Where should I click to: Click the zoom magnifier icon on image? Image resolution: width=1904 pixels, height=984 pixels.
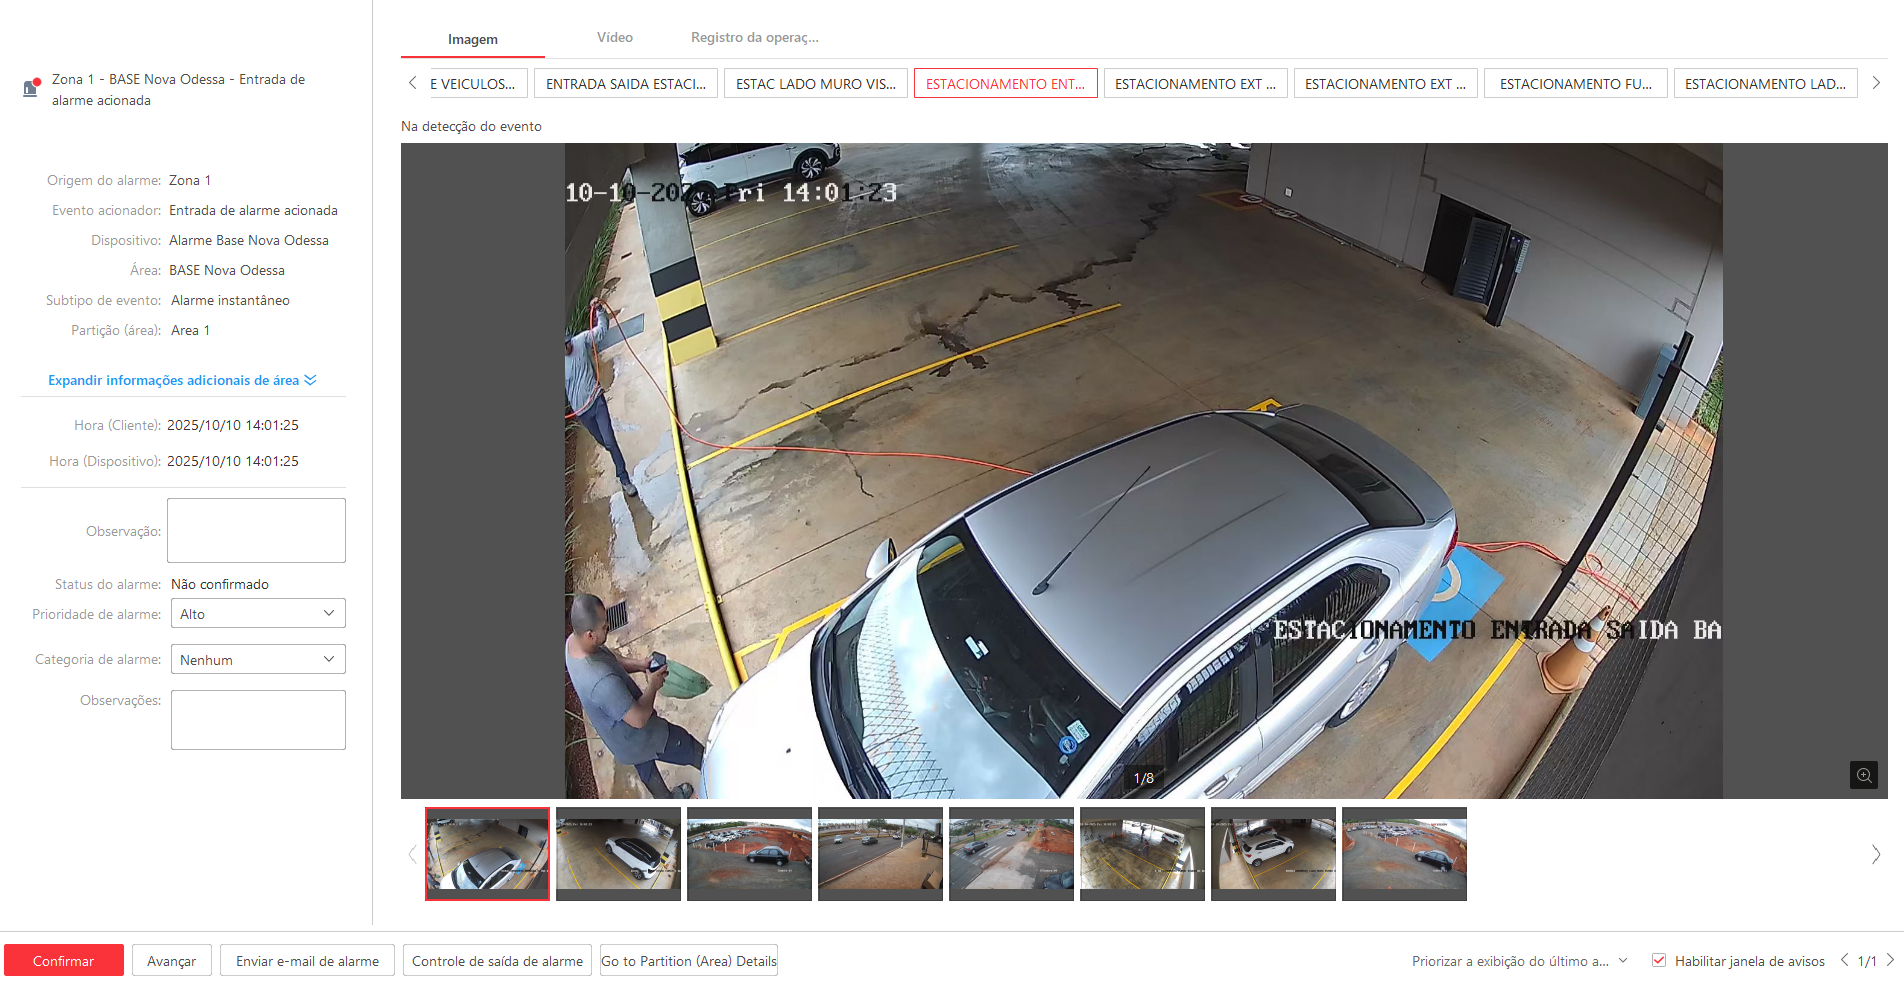[x=1863, y=775]
